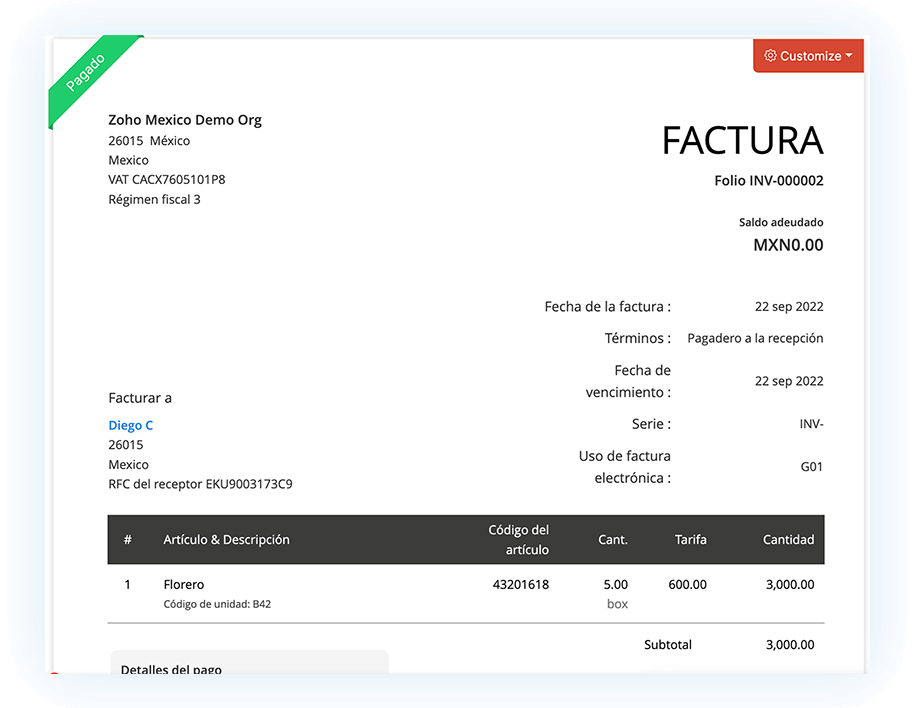Click the Zoho Mexico Demo Org name

click(185, 120)
